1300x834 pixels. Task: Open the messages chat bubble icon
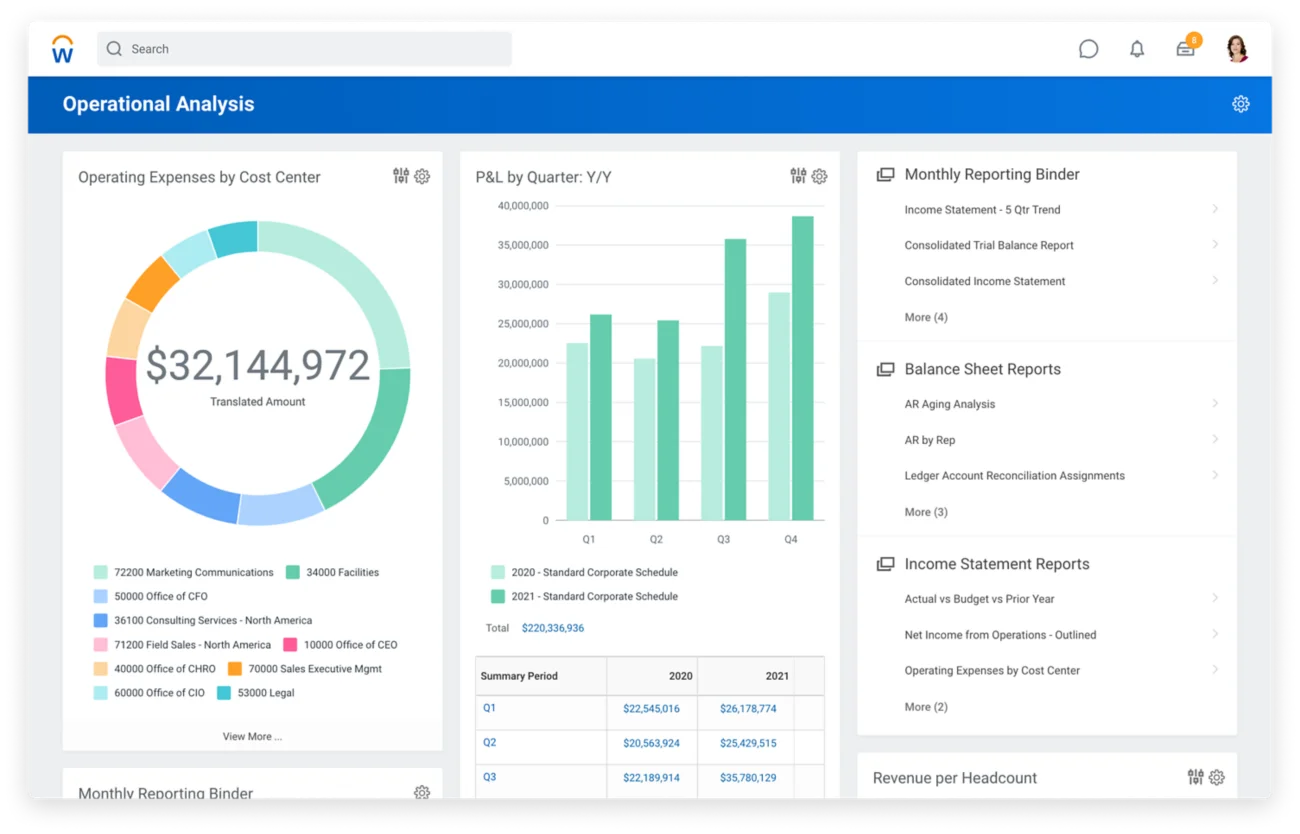1088,48
